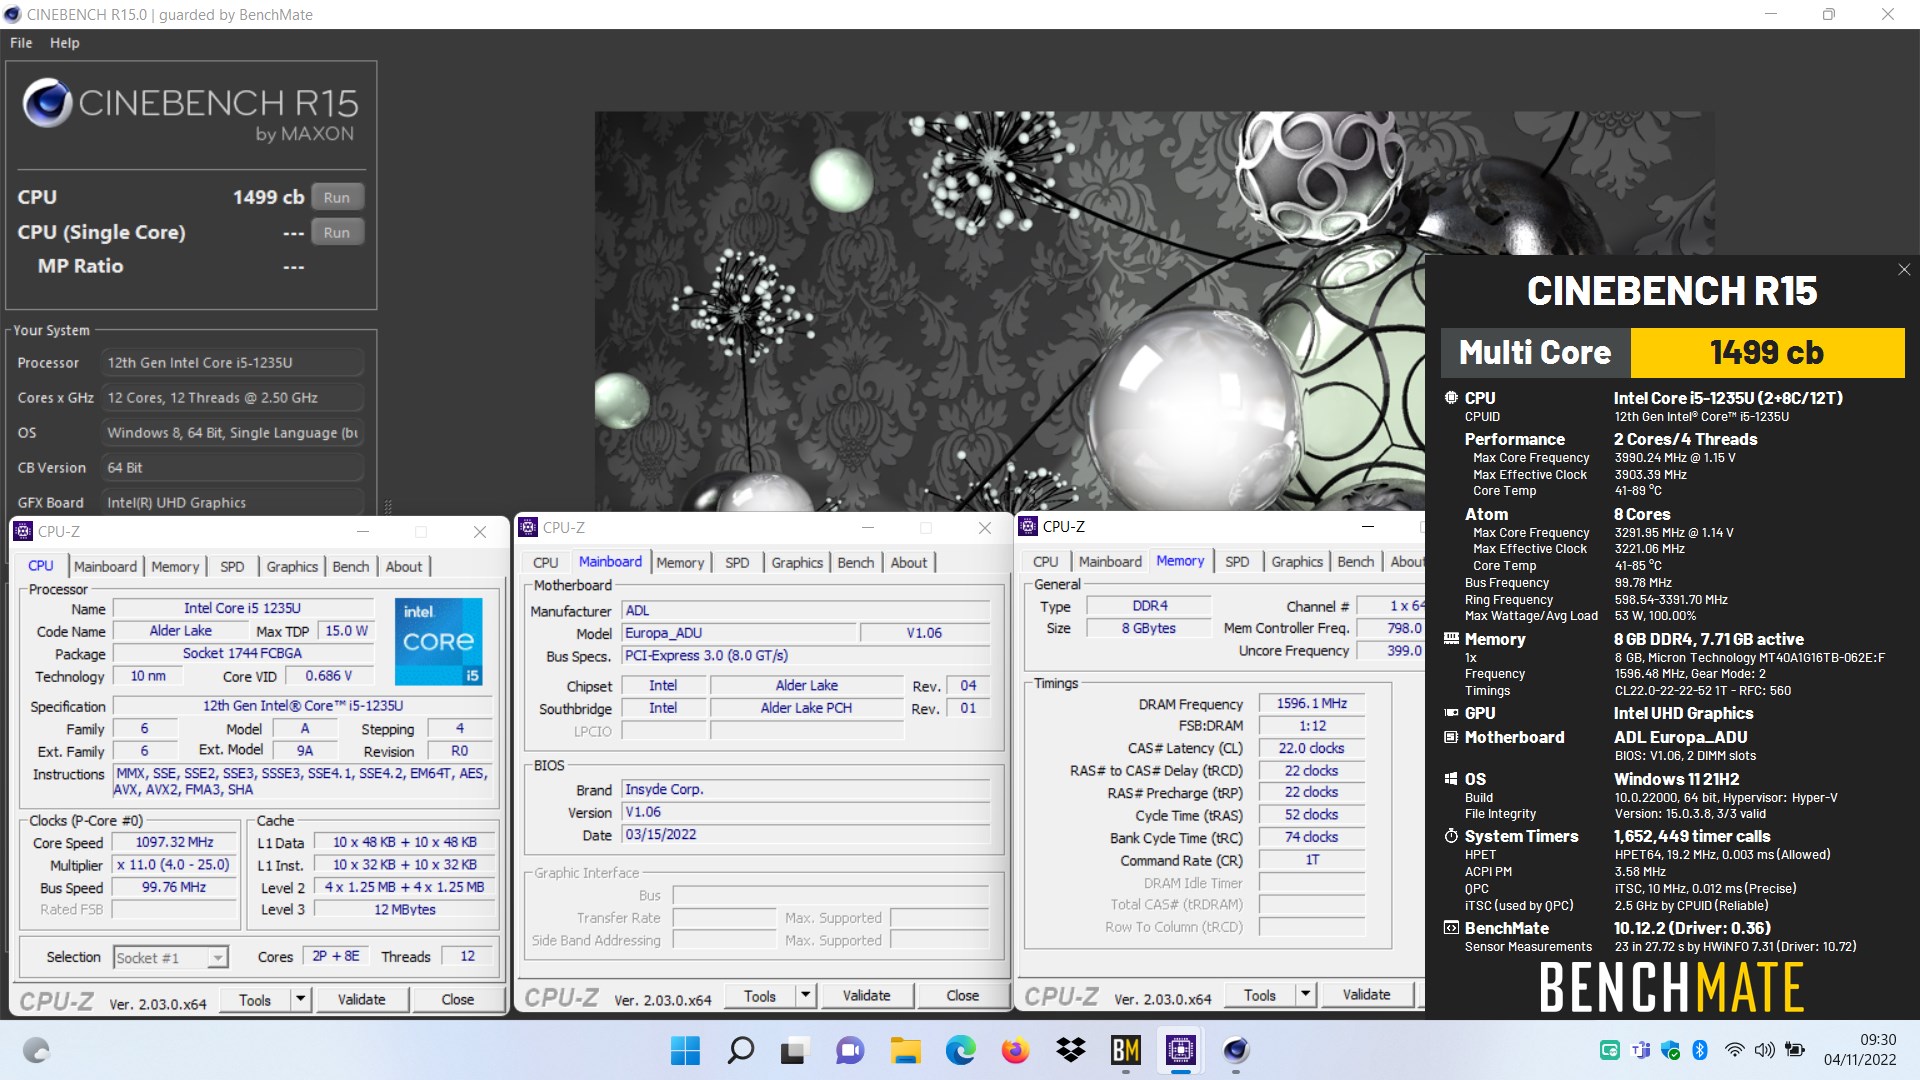Switch to Cinebench taskbar icon
The height and width of the screenshot is (1080, 1920).
tap(1236, 1050)
